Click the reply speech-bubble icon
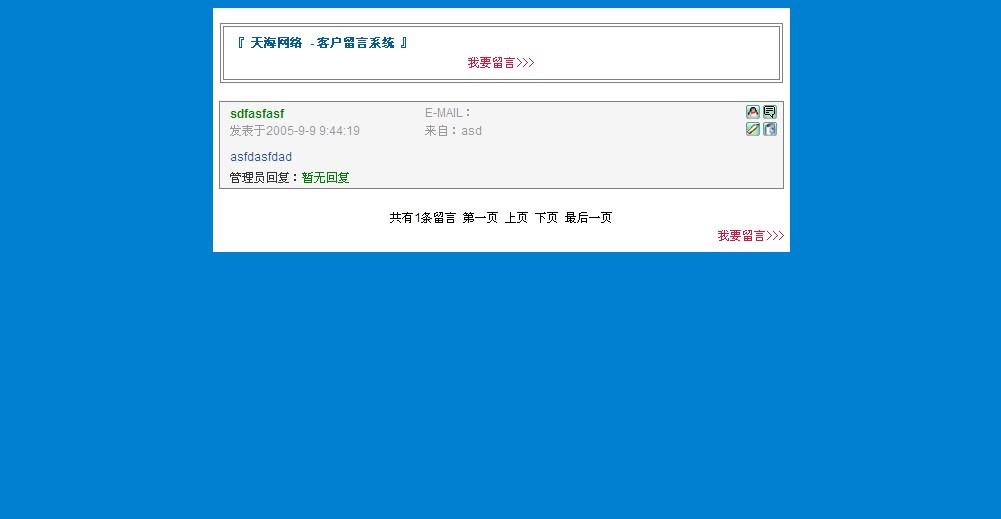 click(770, 112)
